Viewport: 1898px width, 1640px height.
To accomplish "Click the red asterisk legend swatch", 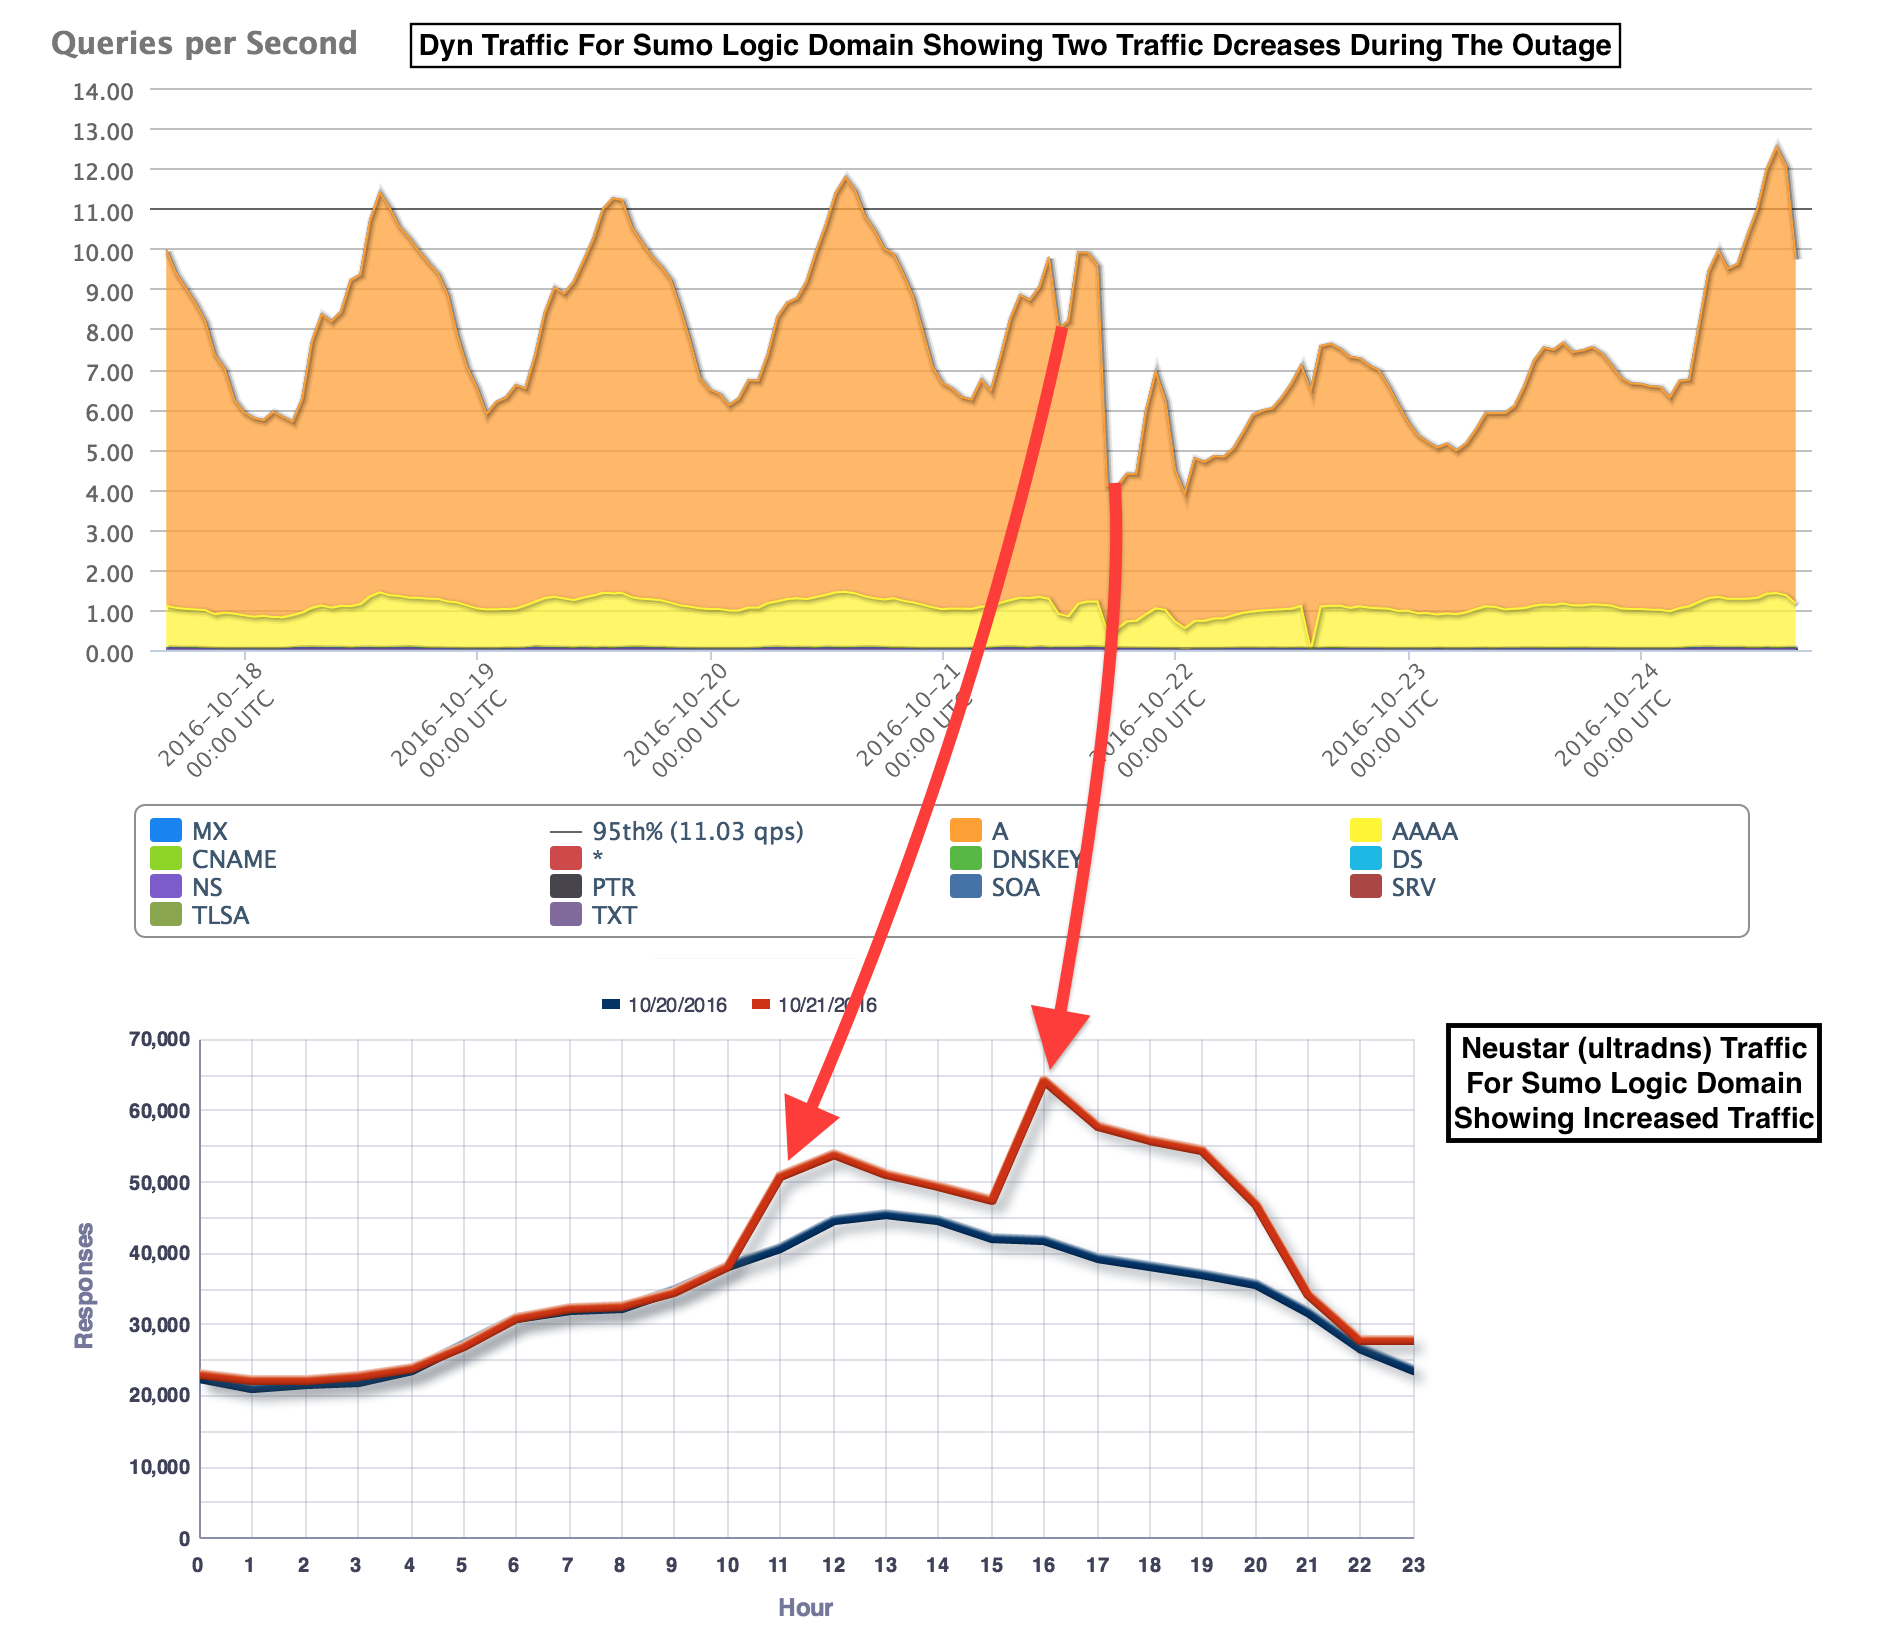I will pyautogui.click(x=565, y=858).
